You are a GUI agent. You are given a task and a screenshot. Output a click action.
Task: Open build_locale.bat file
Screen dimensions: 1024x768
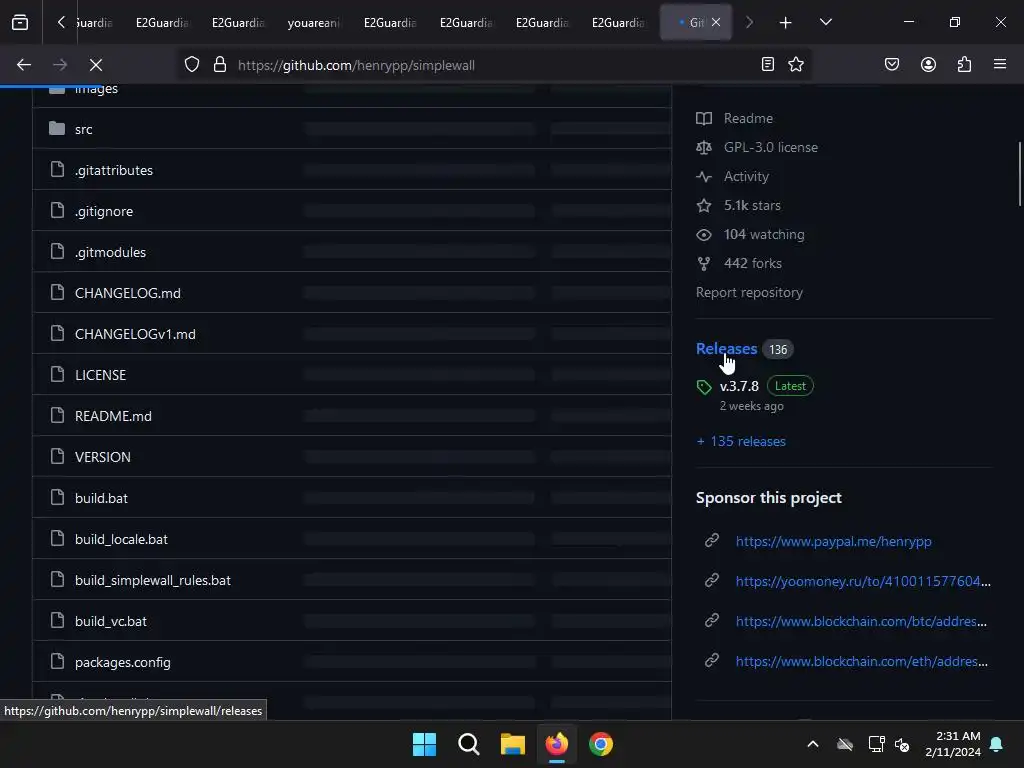pos(121,539)
